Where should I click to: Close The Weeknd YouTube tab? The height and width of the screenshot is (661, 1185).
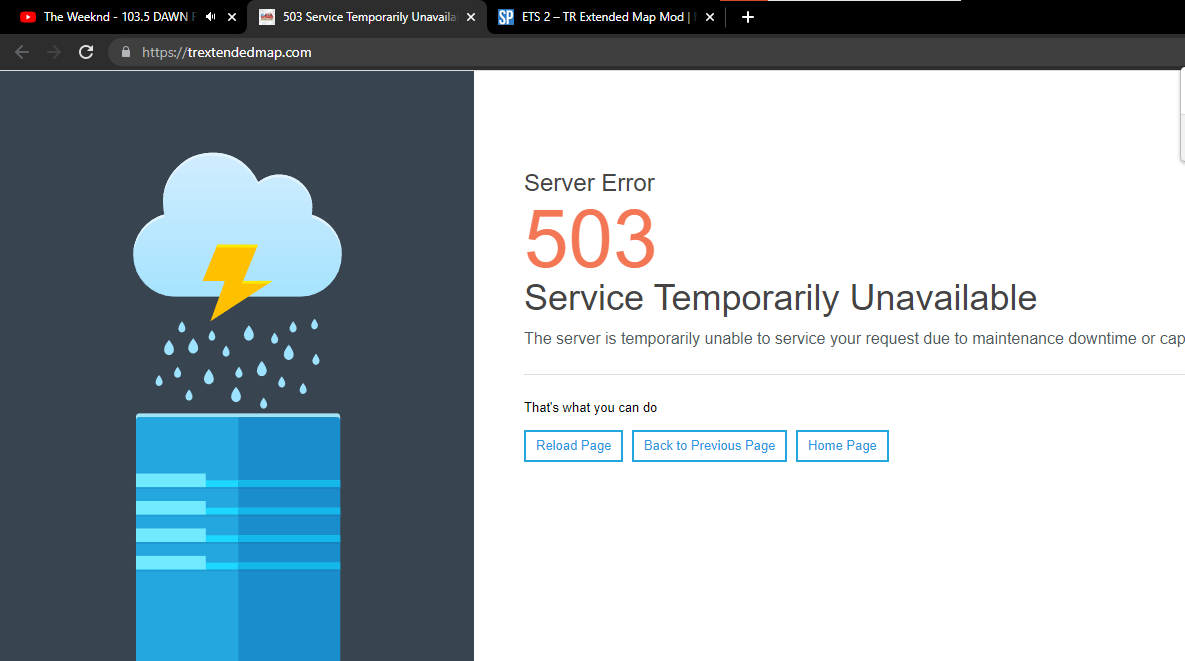coord(232,17)
